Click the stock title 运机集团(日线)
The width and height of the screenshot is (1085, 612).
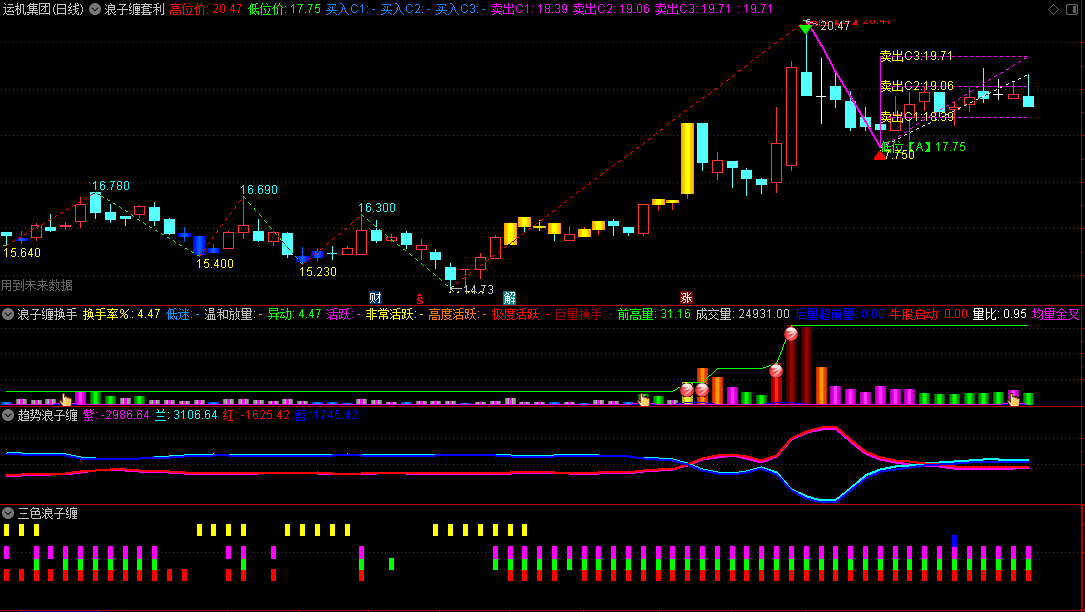(x=43, y=10)
